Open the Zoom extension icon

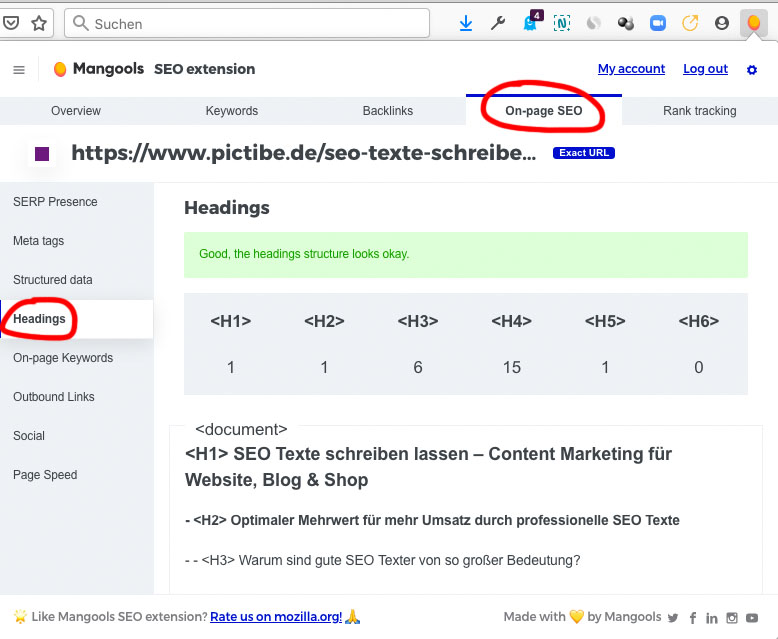click(x=657, y=23)
